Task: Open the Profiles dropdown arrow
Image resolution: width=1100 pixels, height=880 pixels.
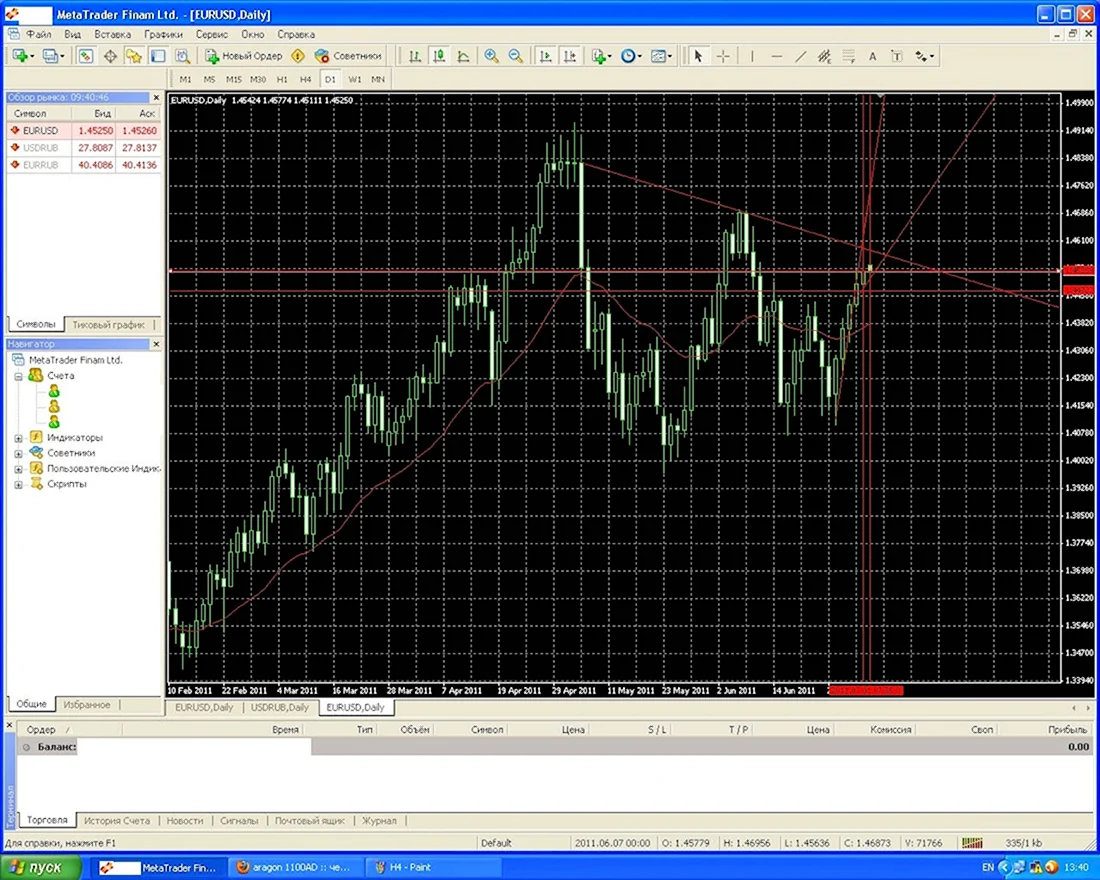Action: (x=62, y=57)
